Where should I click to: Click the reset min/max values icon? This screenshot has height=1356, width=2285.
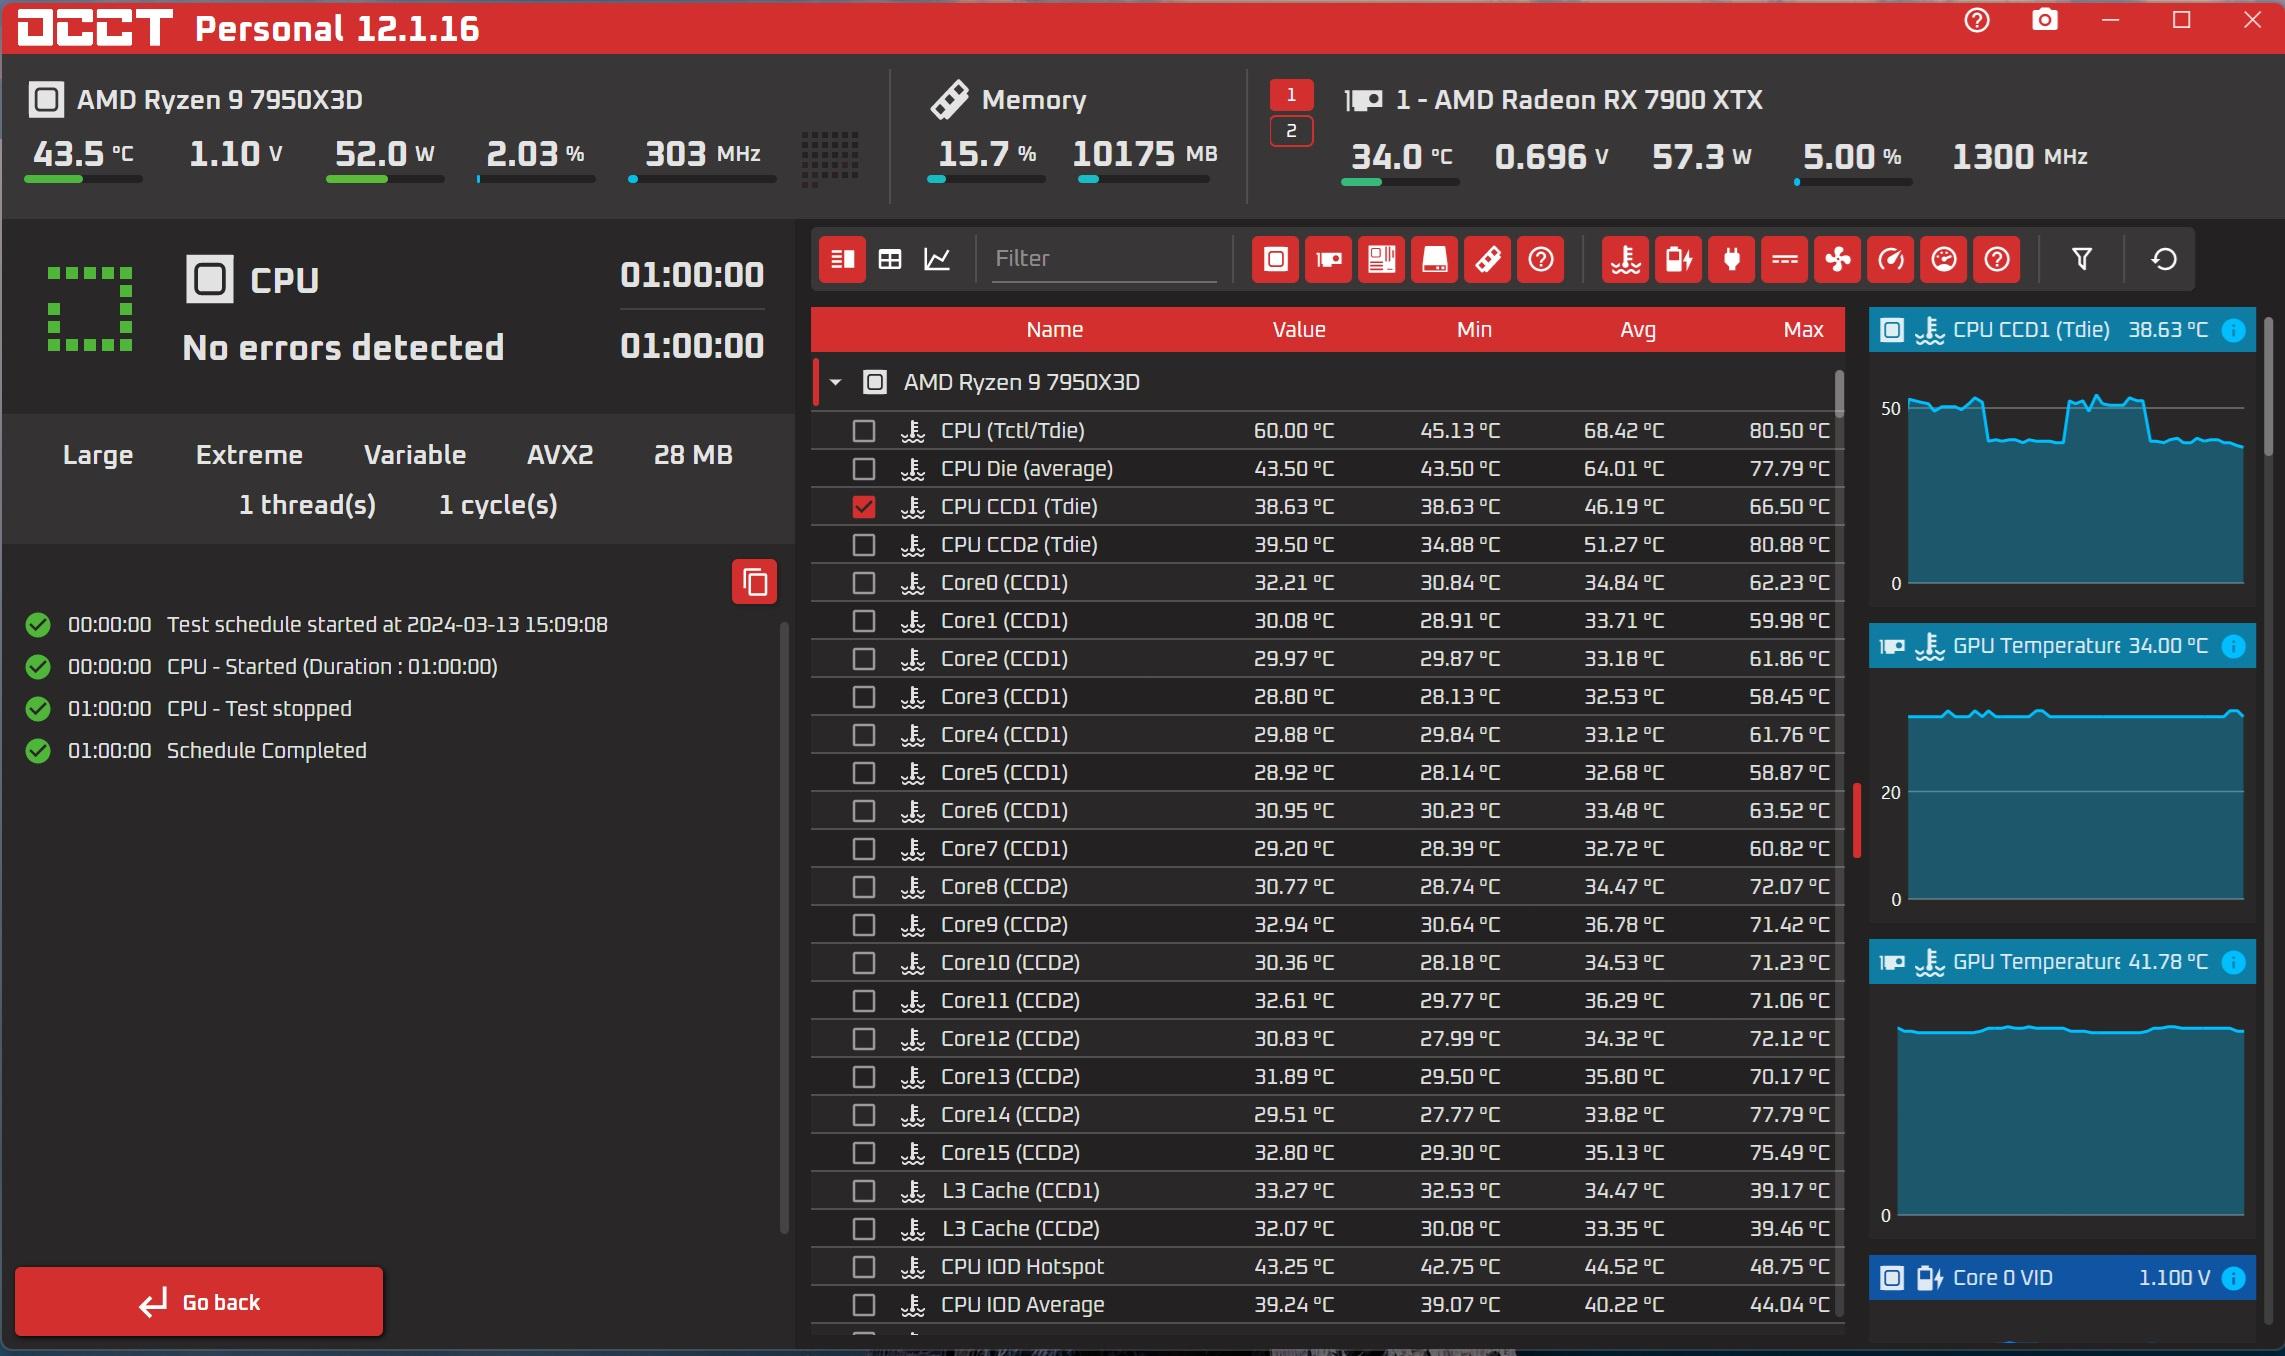pyautogui.click(x=2164, y=260)
